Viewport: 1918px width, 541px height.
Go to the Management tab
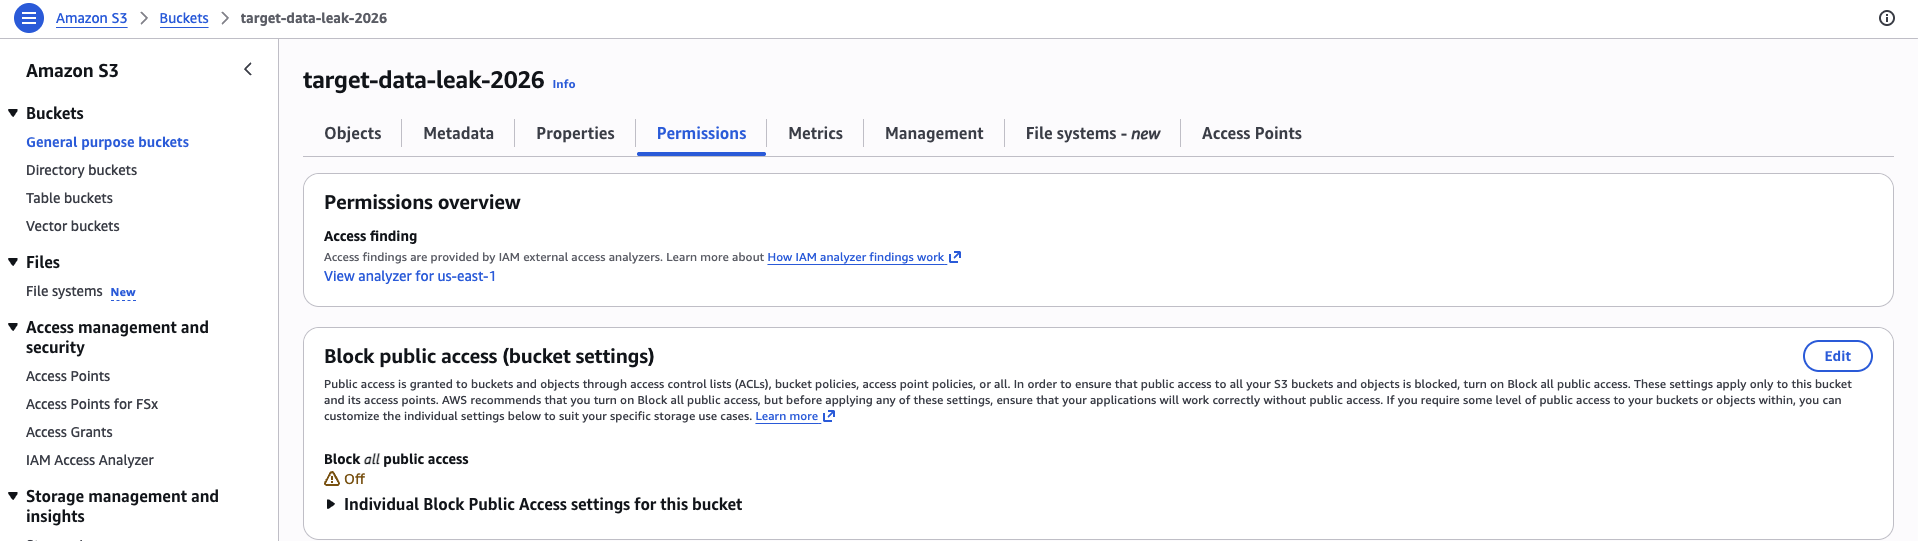pos(934,133)
